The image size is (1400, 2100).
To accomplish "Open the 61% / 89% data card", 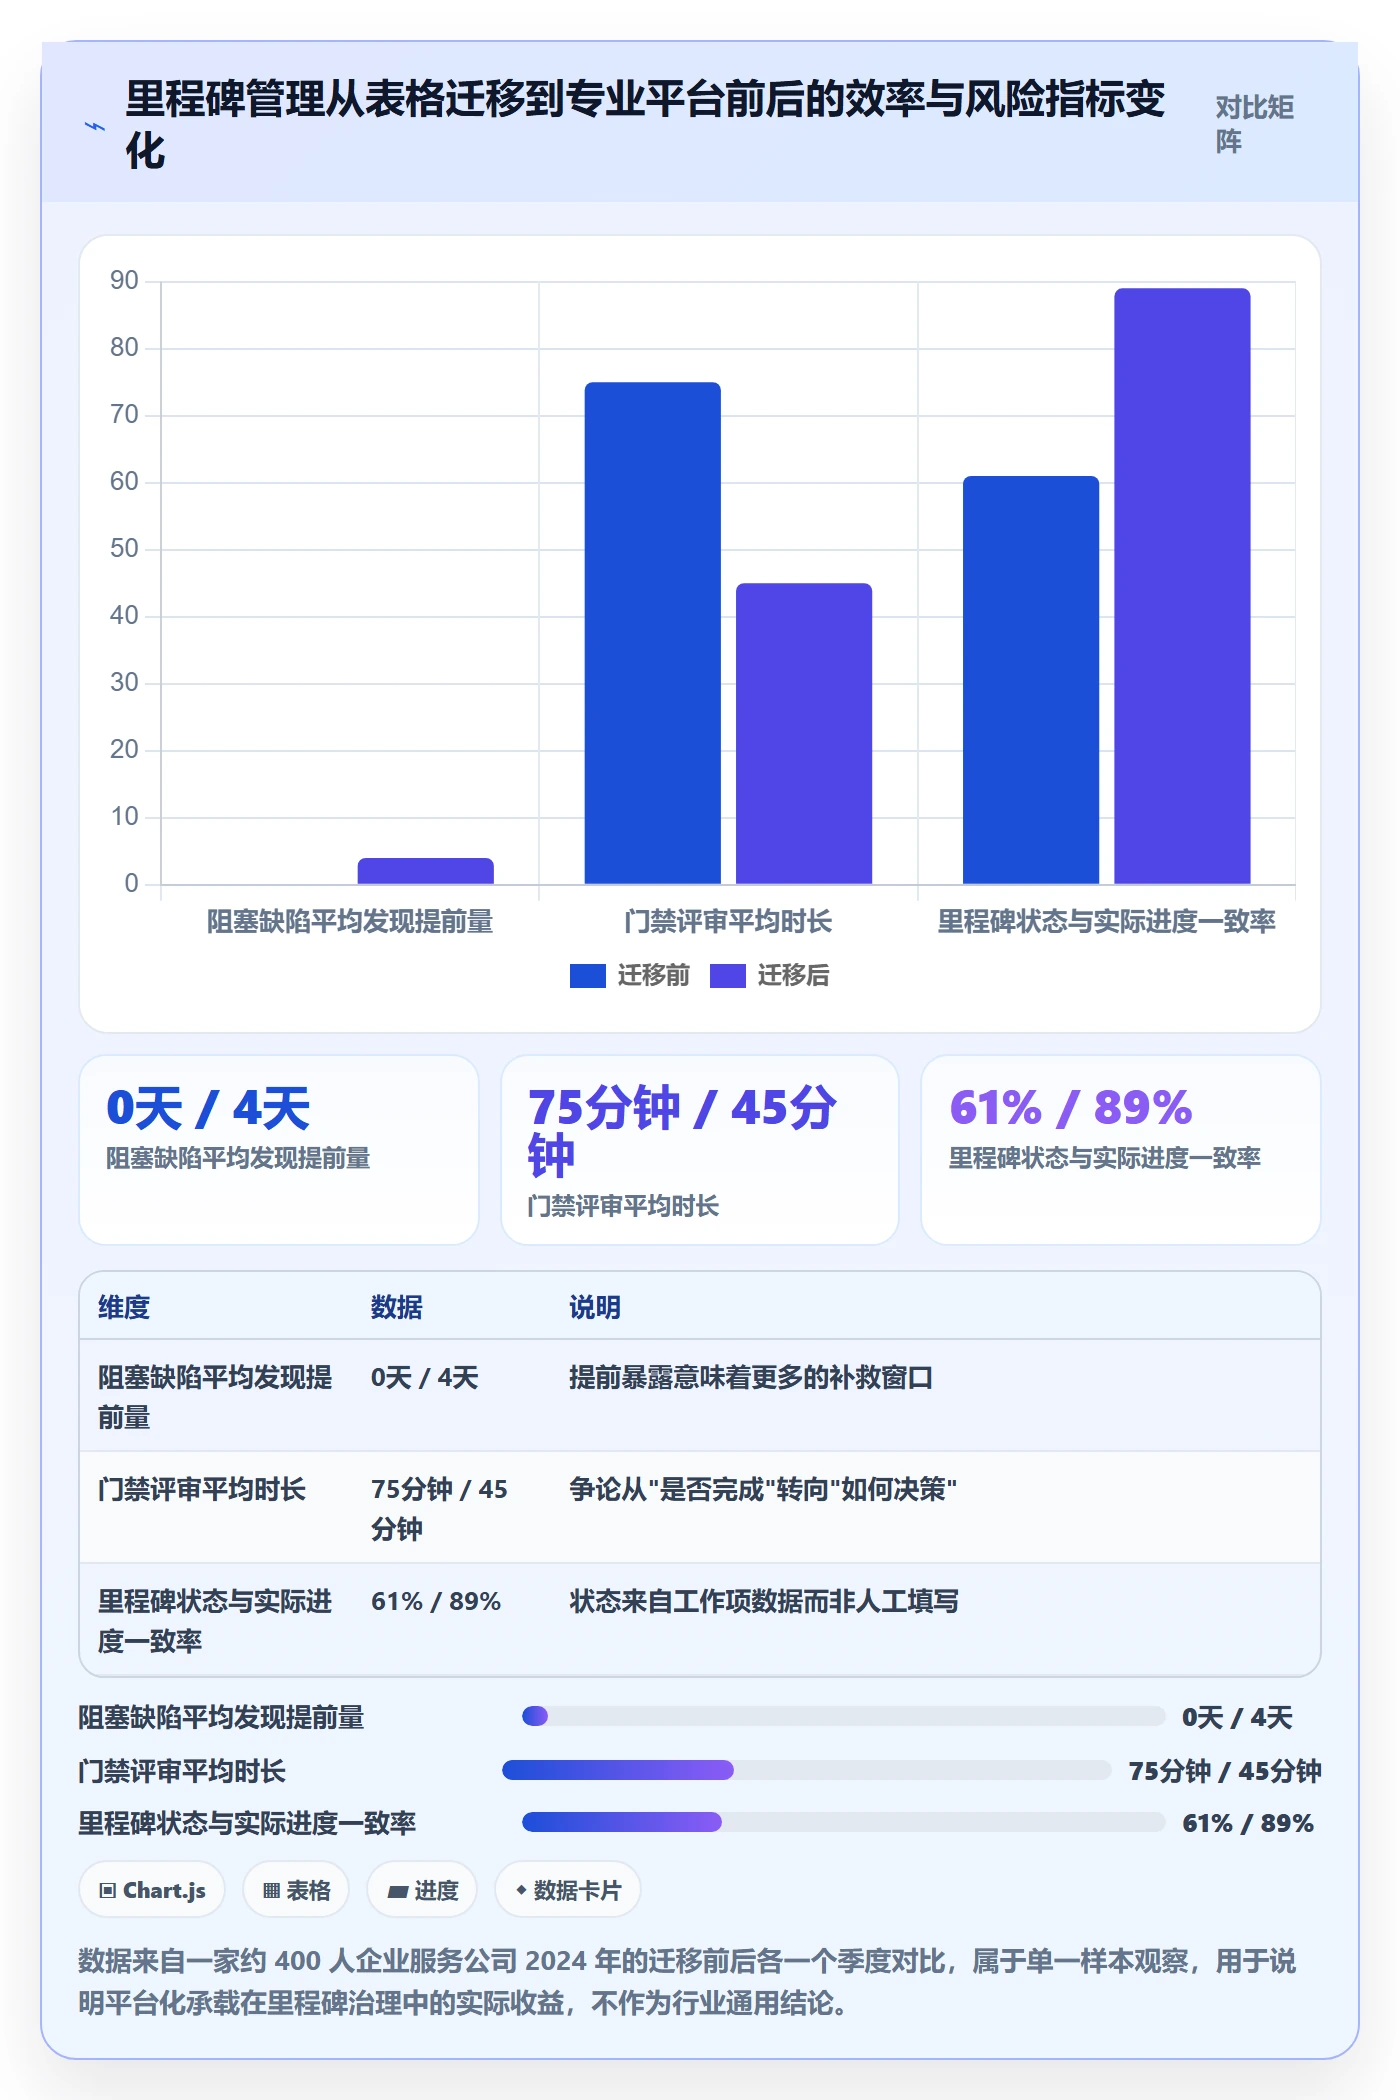I will point(1121,1150).
